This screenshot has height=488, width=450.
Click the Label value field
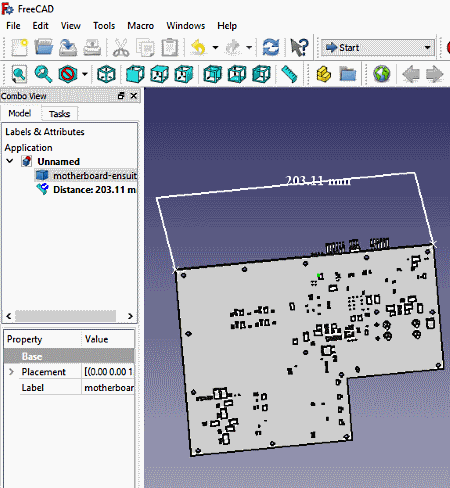(108, 388)
